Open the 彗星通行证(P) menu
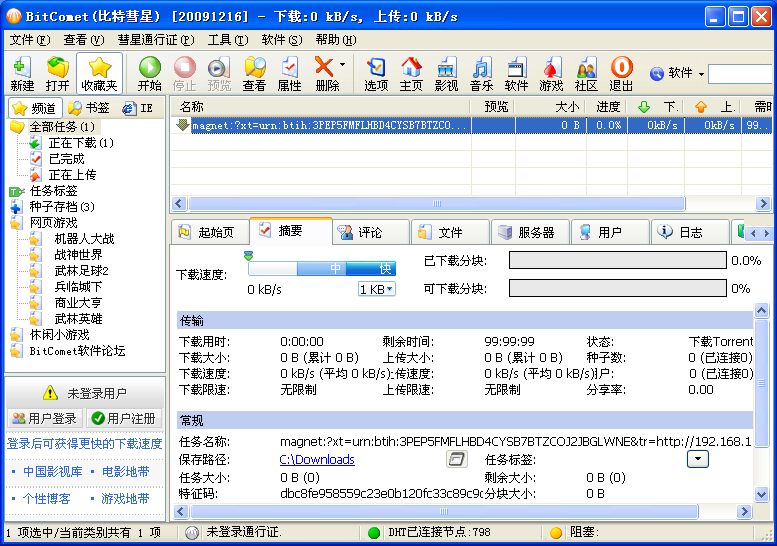777x546 pixels. point(156,40)
